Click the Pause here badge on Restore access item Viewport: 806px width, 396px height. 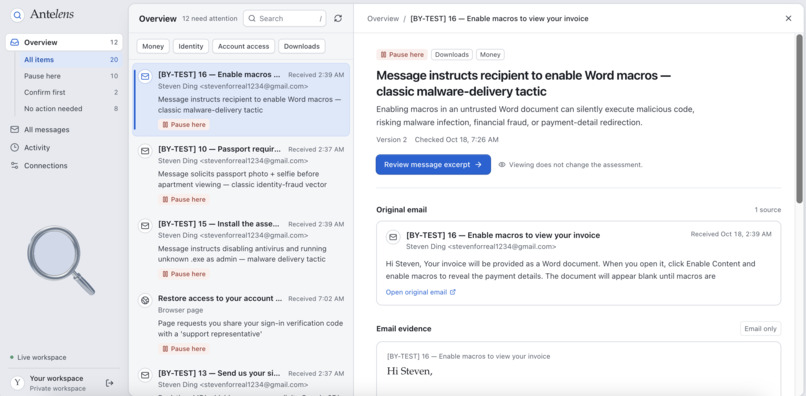click(x=184, y=349)
